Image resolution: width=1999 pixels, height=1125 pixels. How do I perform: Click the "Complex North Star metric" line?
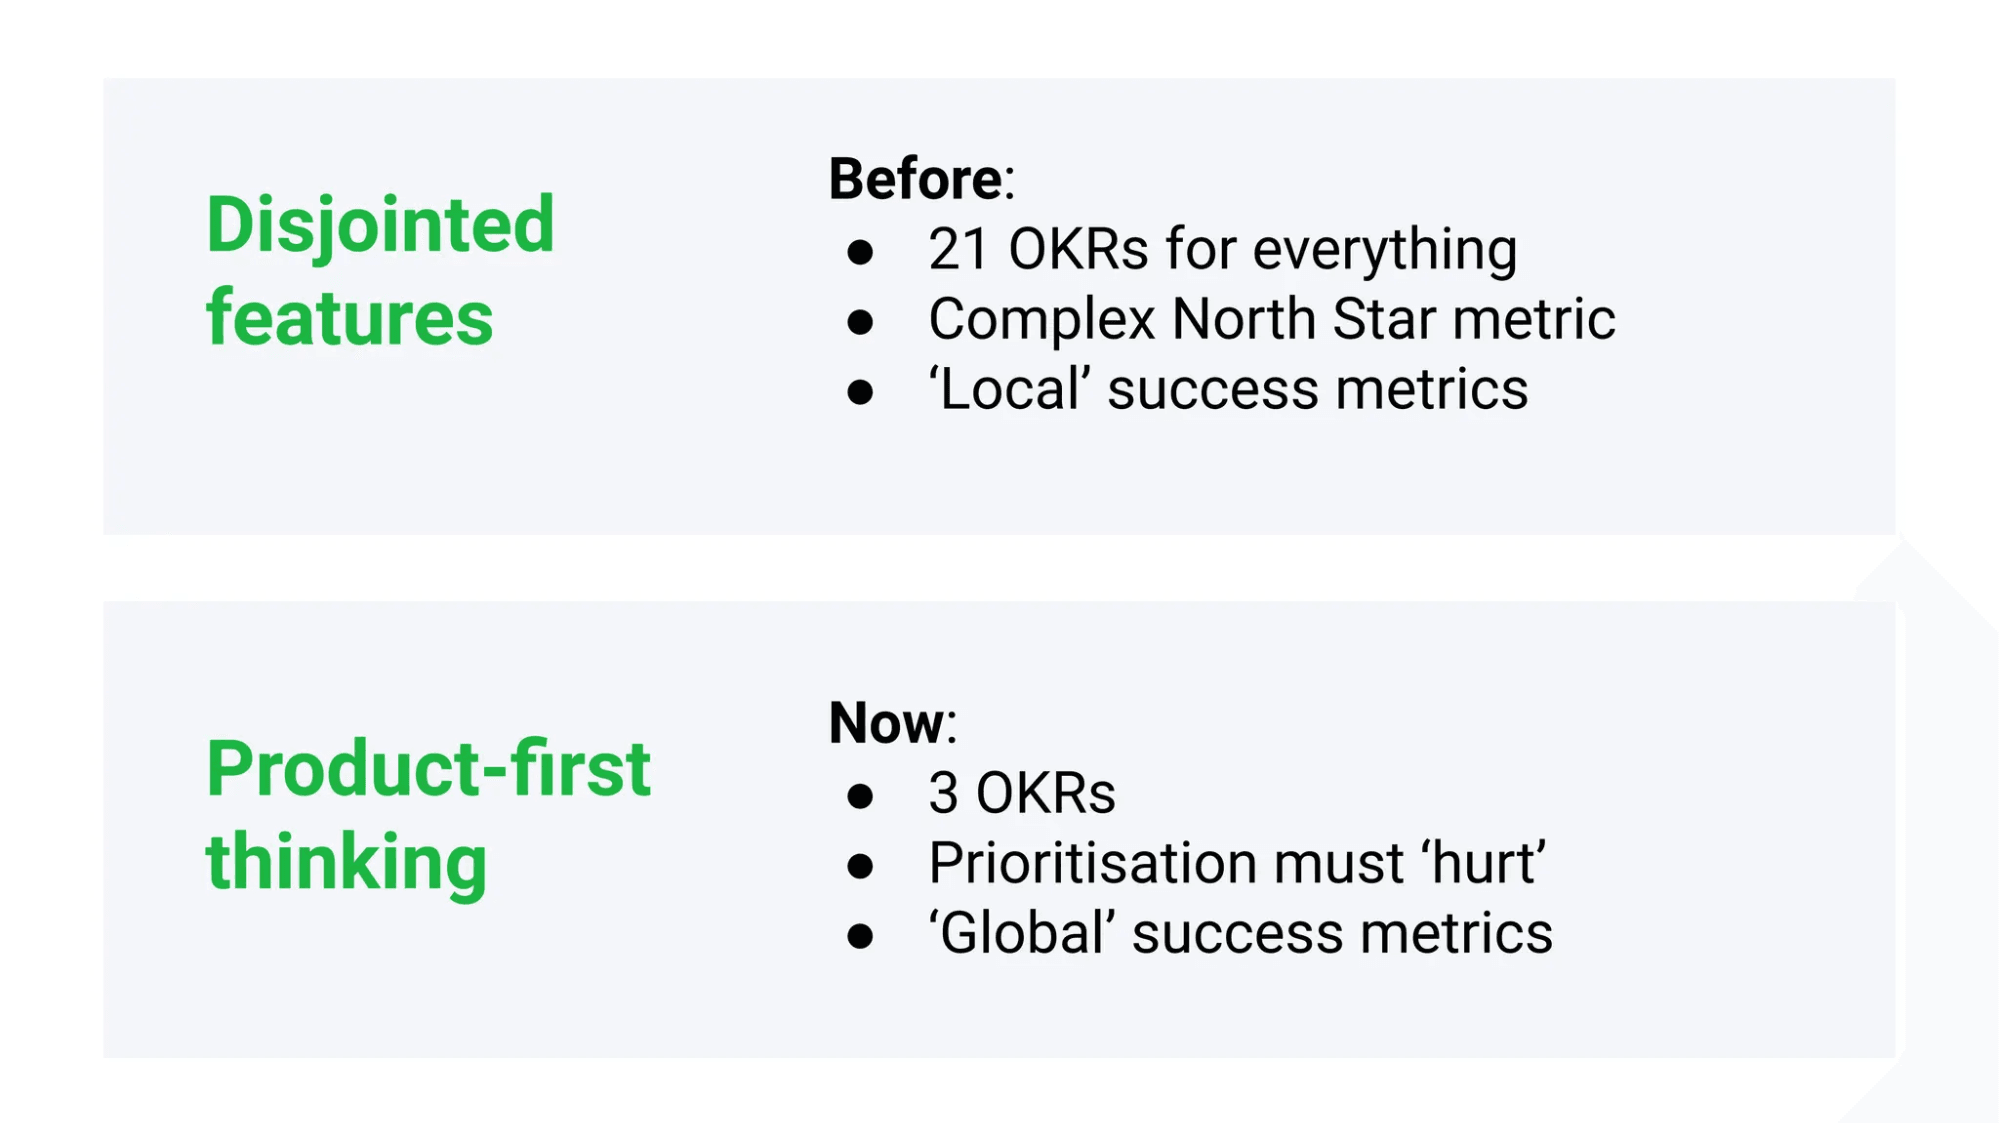[x=1271, y=319]
